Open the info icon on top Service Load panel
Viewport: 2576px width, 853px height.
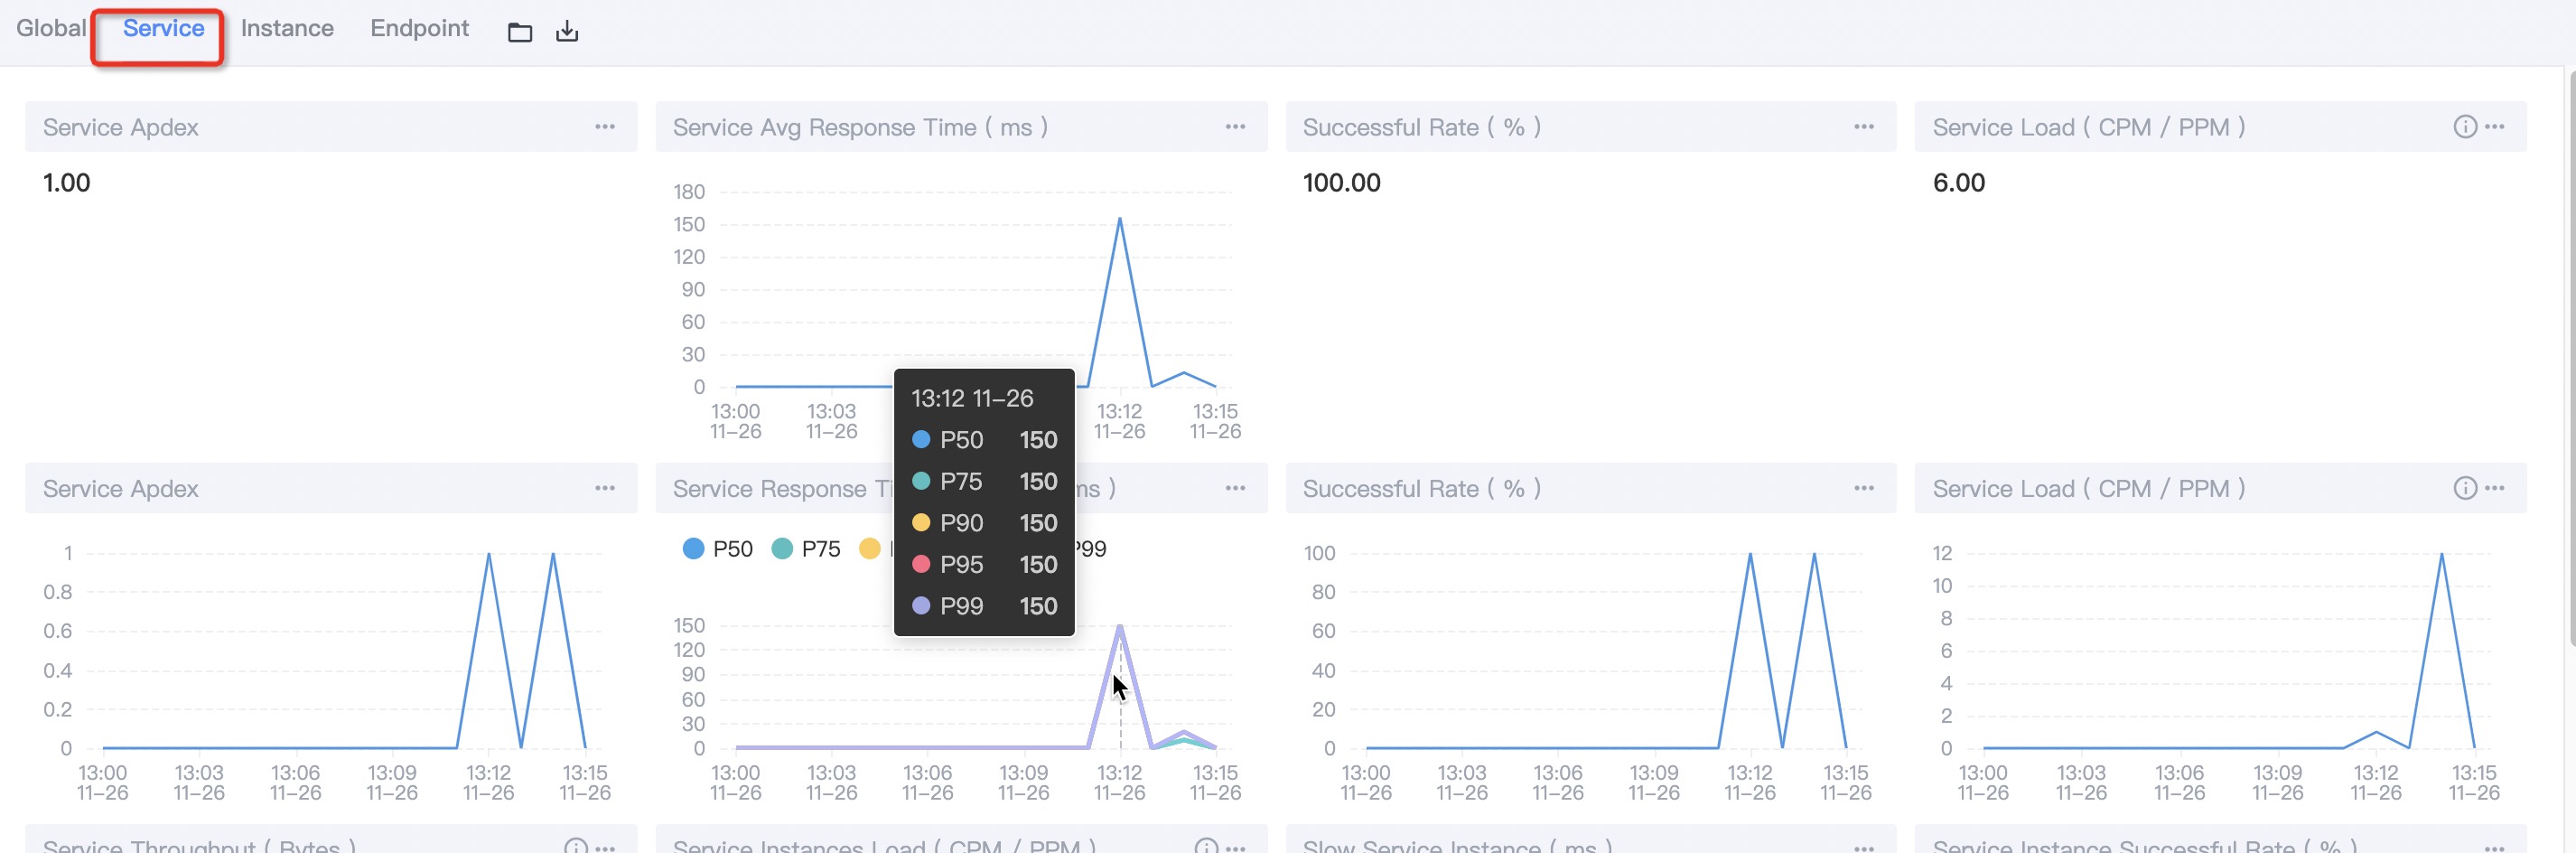[x=2464, y=127]
